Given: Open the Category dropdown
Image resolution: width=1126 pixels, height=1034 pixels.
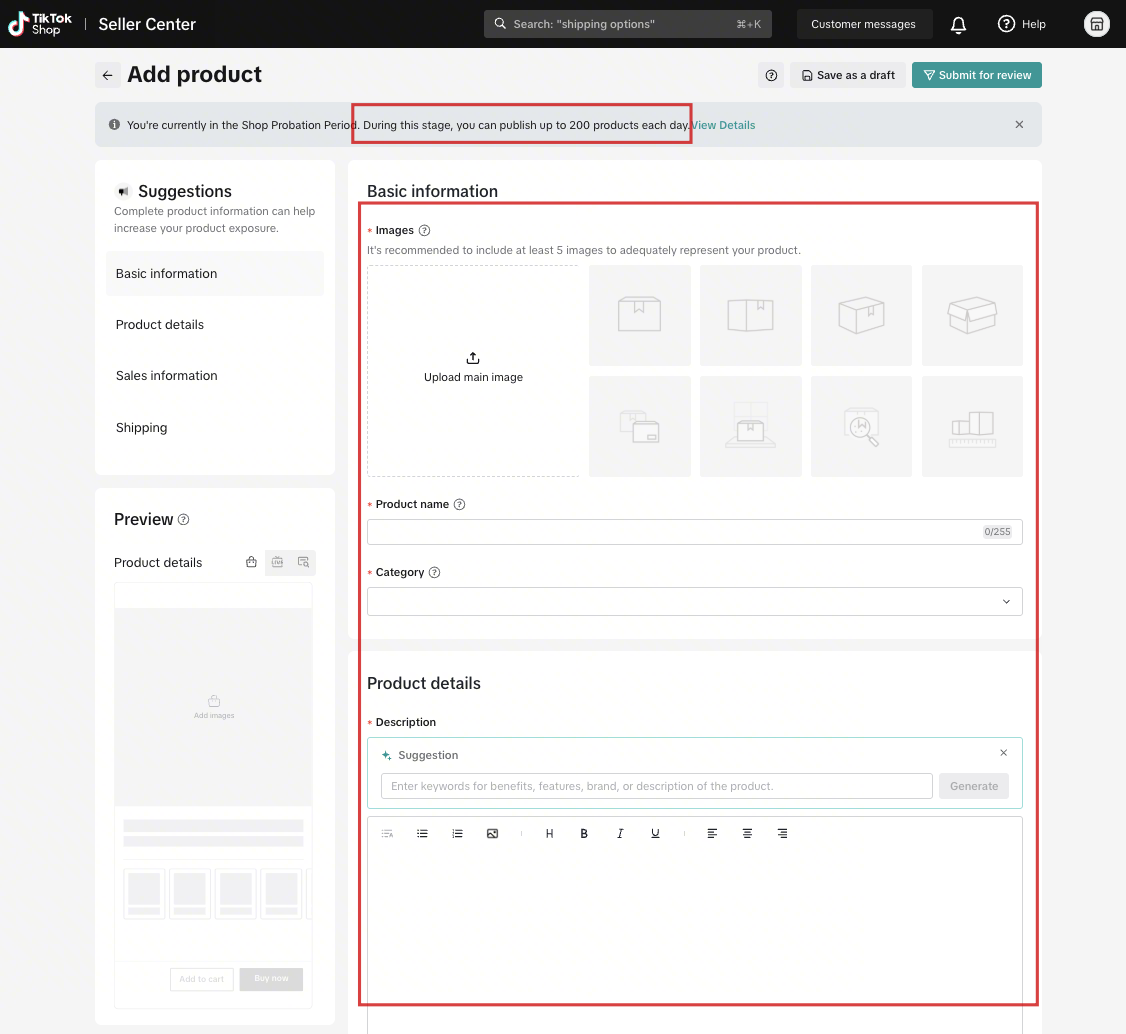Looking at the screenshot, I should (694, 602).
